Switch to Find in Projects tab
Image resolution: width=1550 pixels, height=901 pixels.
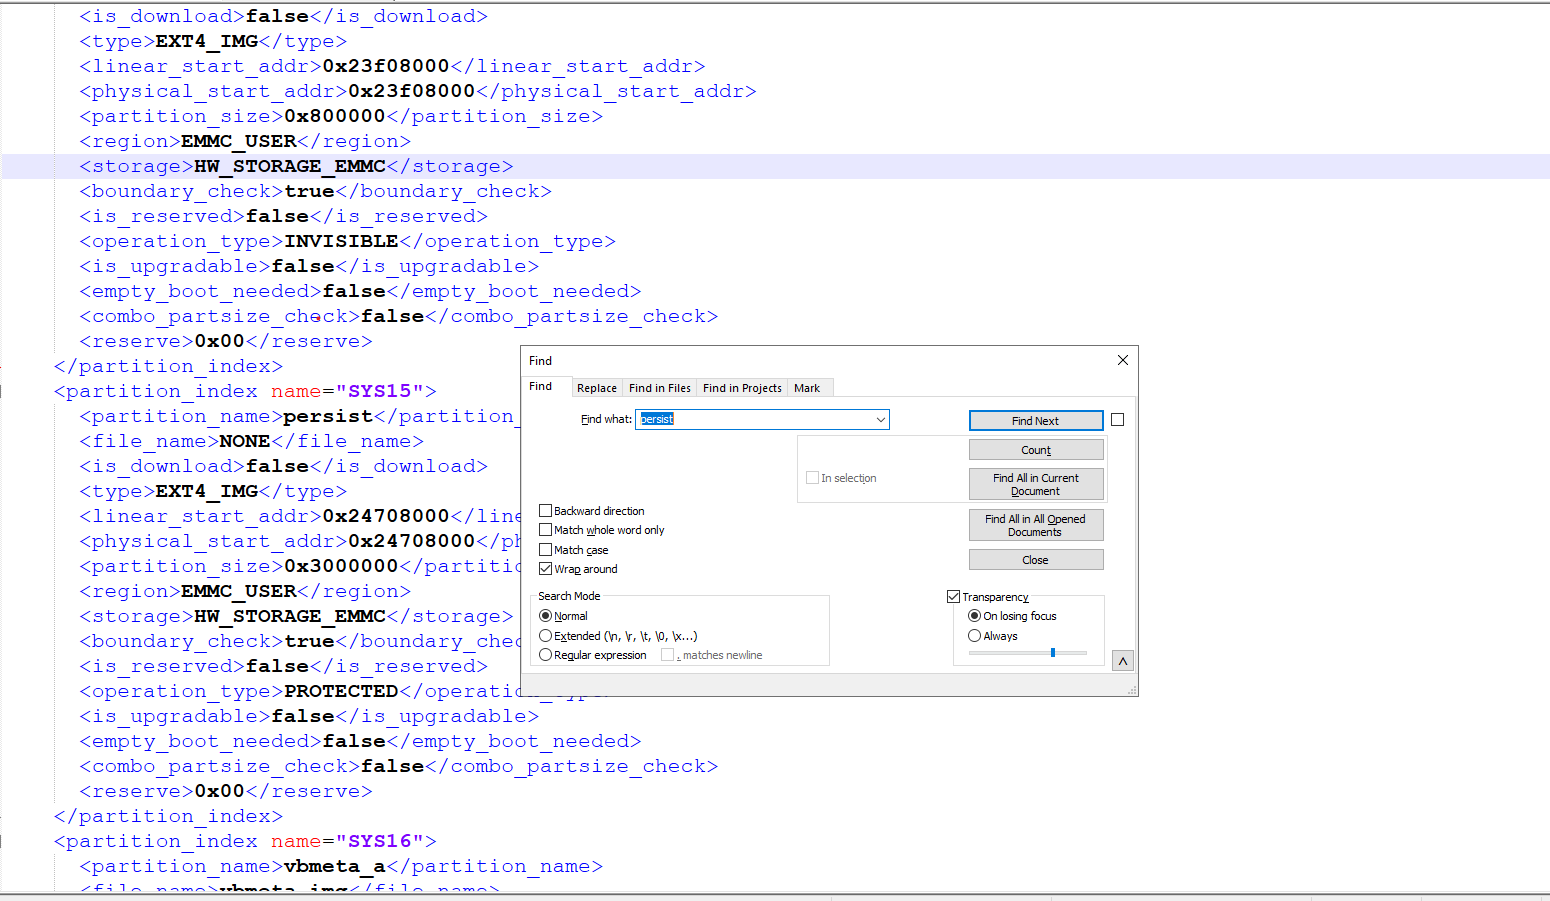point(742,388)
